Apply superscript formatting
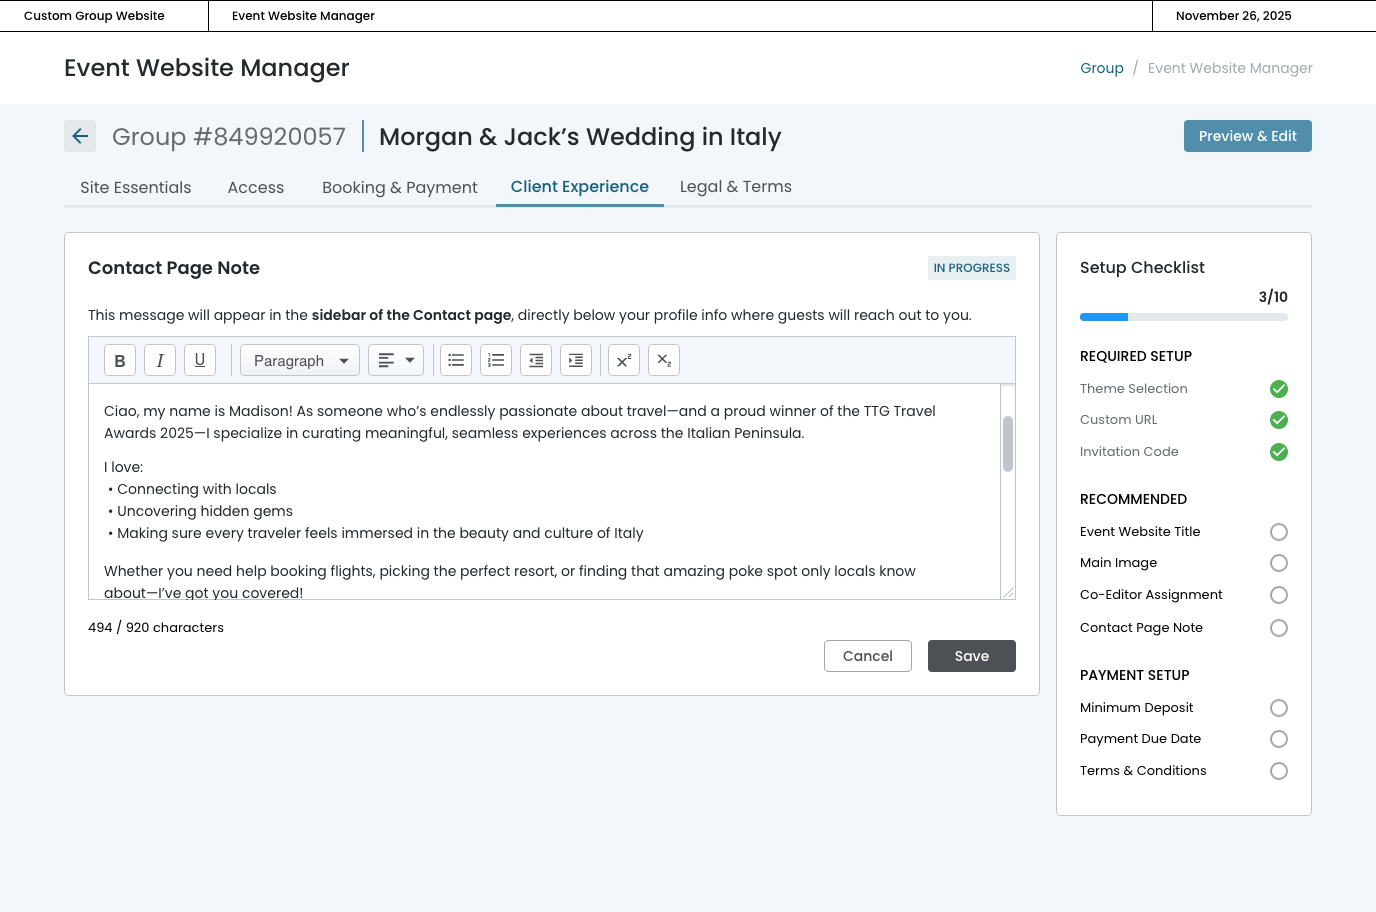The width and height of the screenshot is (1376, 912). 624,360
